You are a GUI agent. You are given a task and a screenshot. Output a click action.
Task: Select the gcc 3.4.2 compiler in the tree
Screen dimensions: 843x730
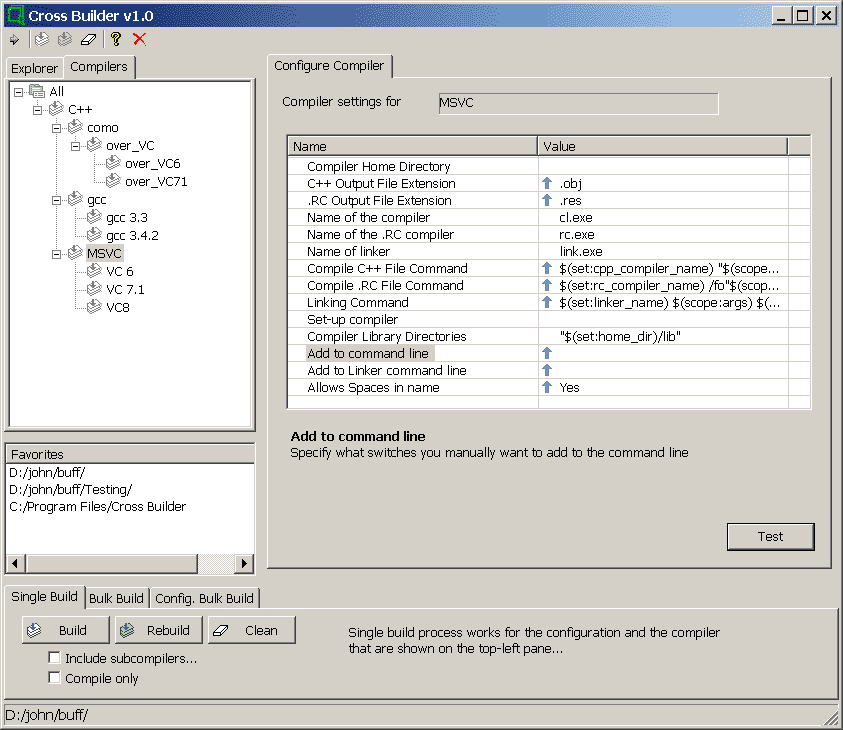tap(132, 235)
